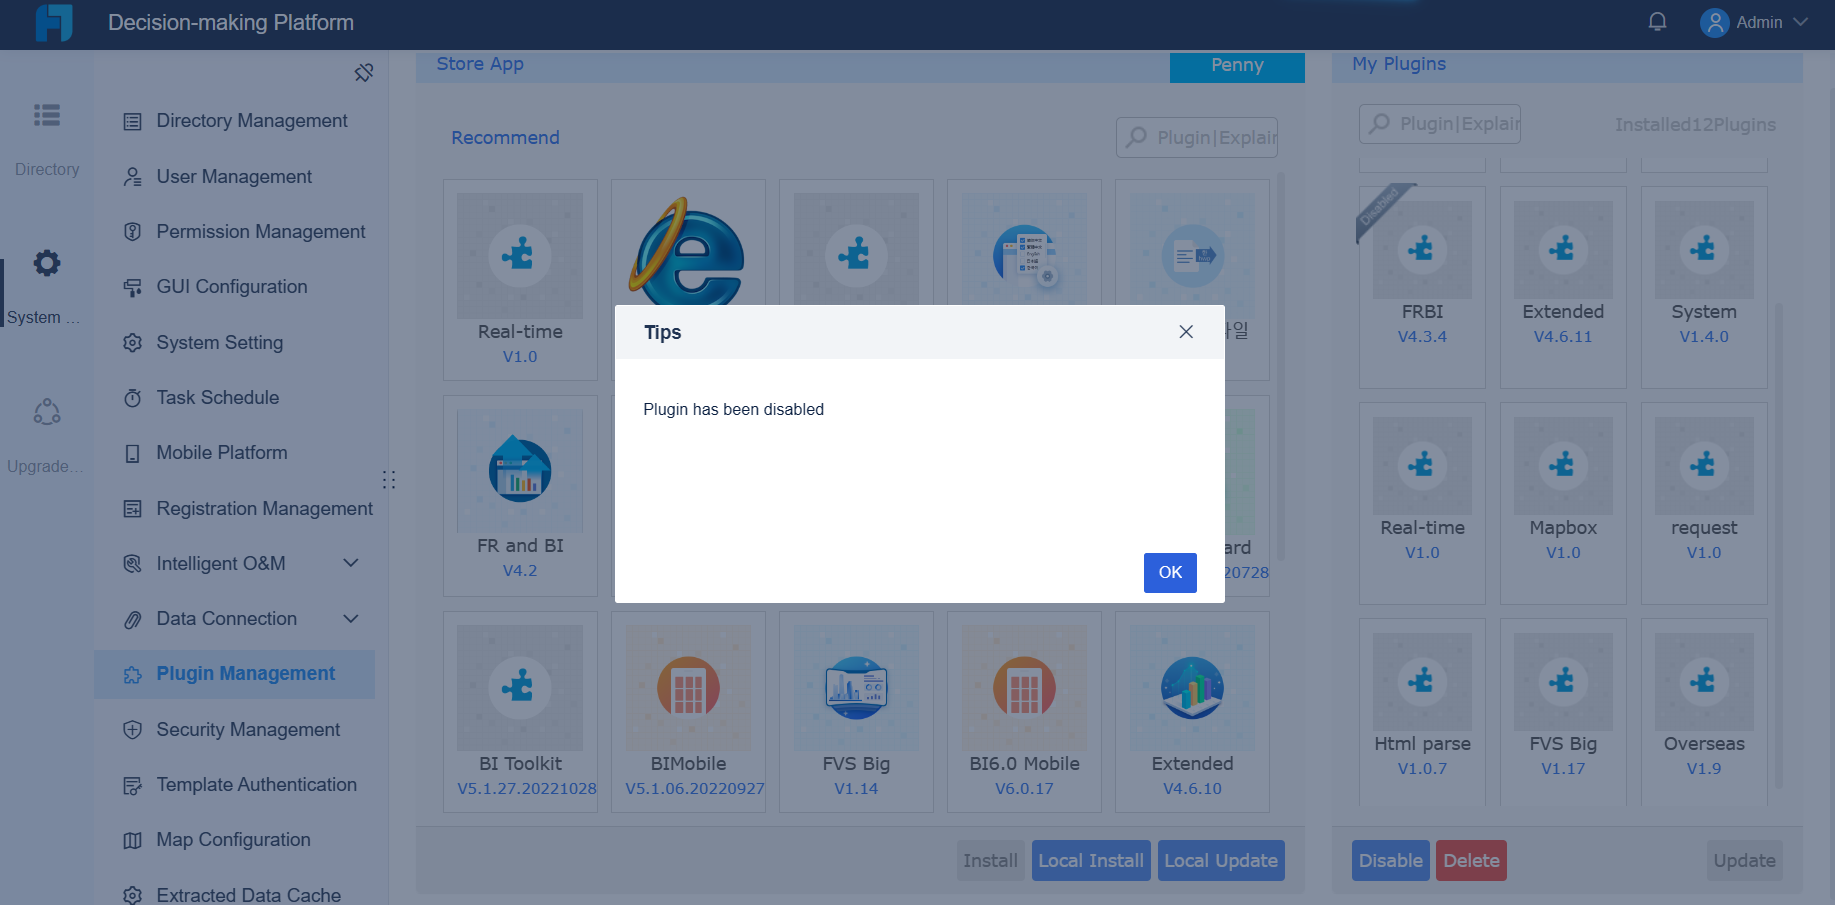Click OK in the Tips dialog

1170,573
